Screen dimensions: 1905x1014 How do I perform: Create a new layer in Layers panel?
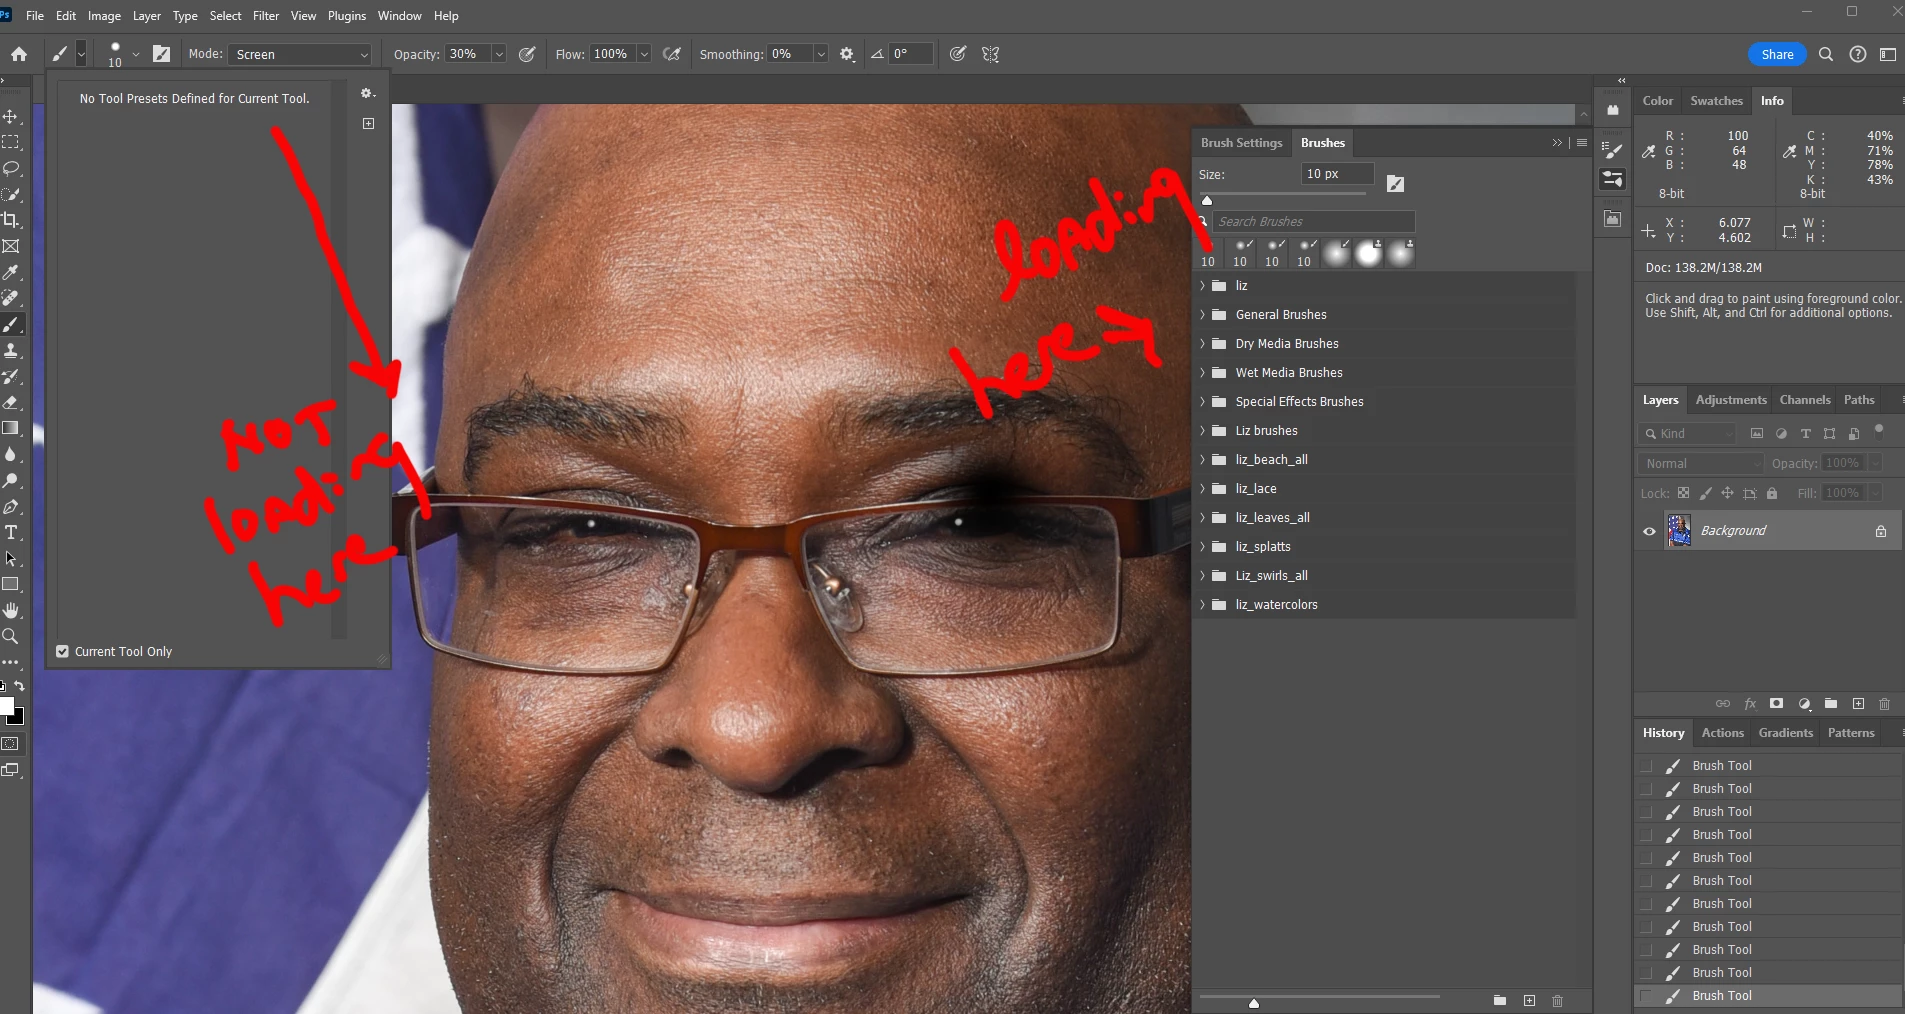click(x=1858, y=703)
